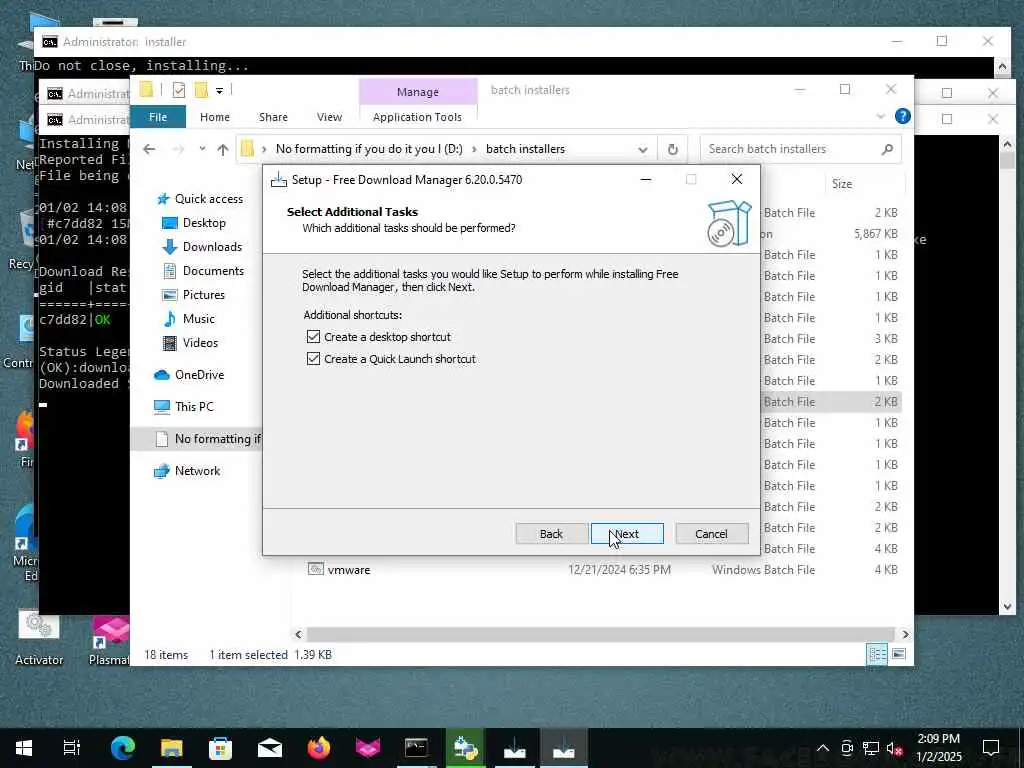Switch to details view layout icon
The width and height of the screenshot is (1024, 768).
coord(876,654)
